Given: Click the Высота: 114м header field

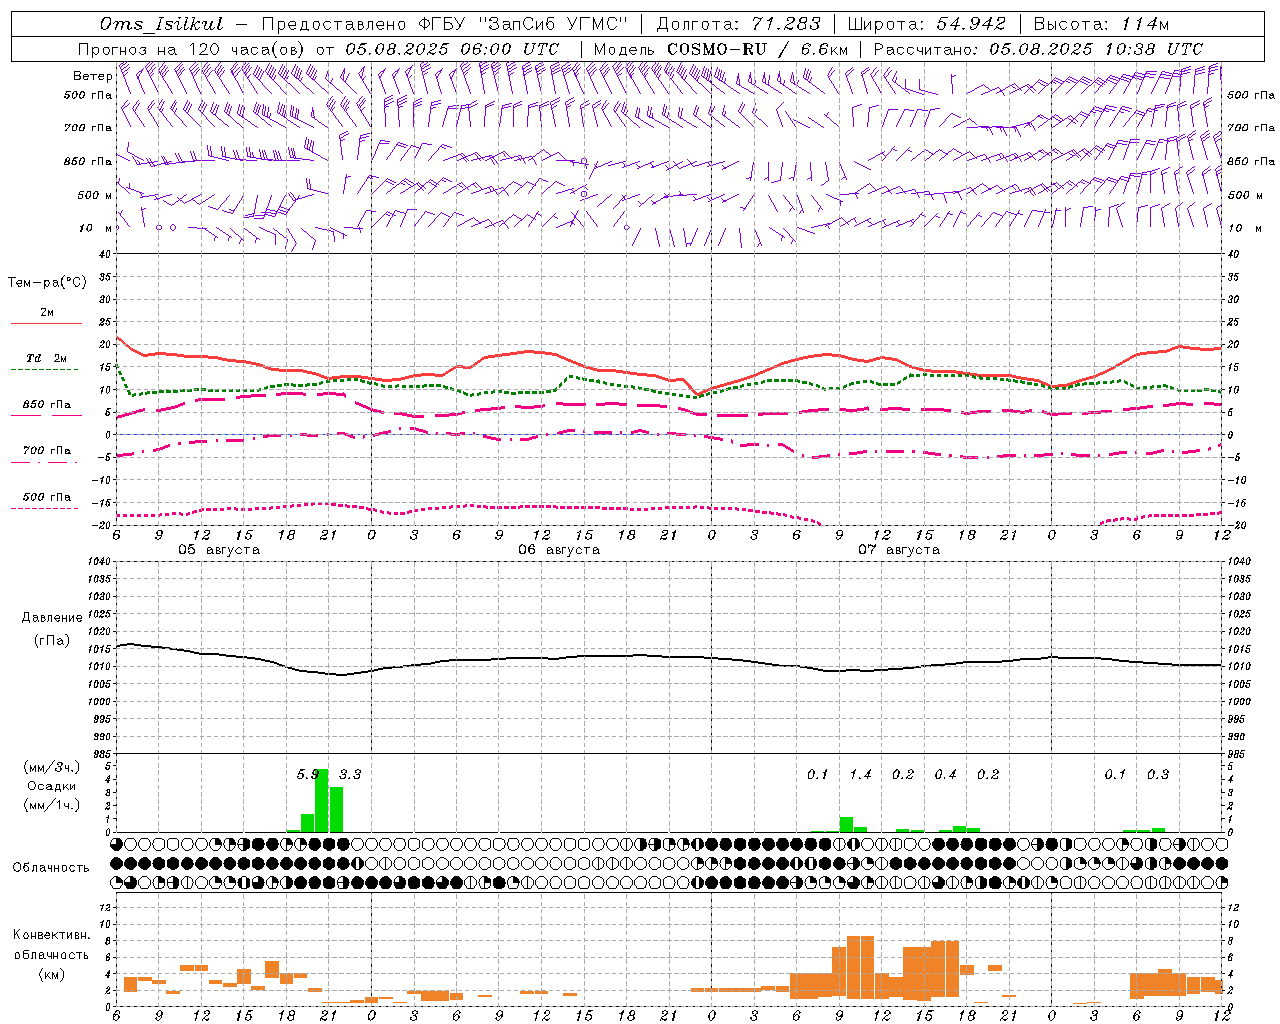Looking at the screenshot, I should pos(1101,24).
